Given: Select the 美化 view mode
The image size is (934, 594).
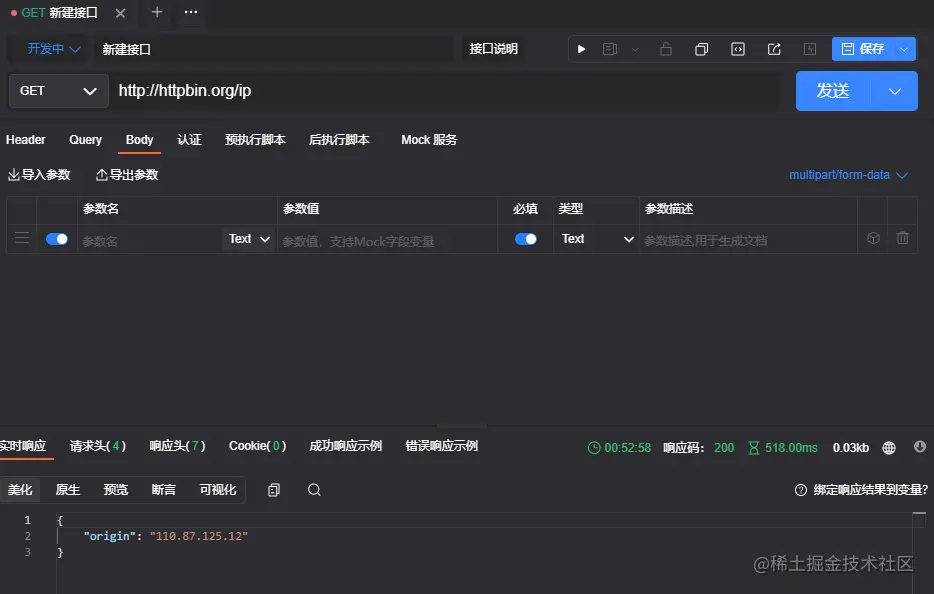Looking at the screenshot, I should tap(20, 490).
